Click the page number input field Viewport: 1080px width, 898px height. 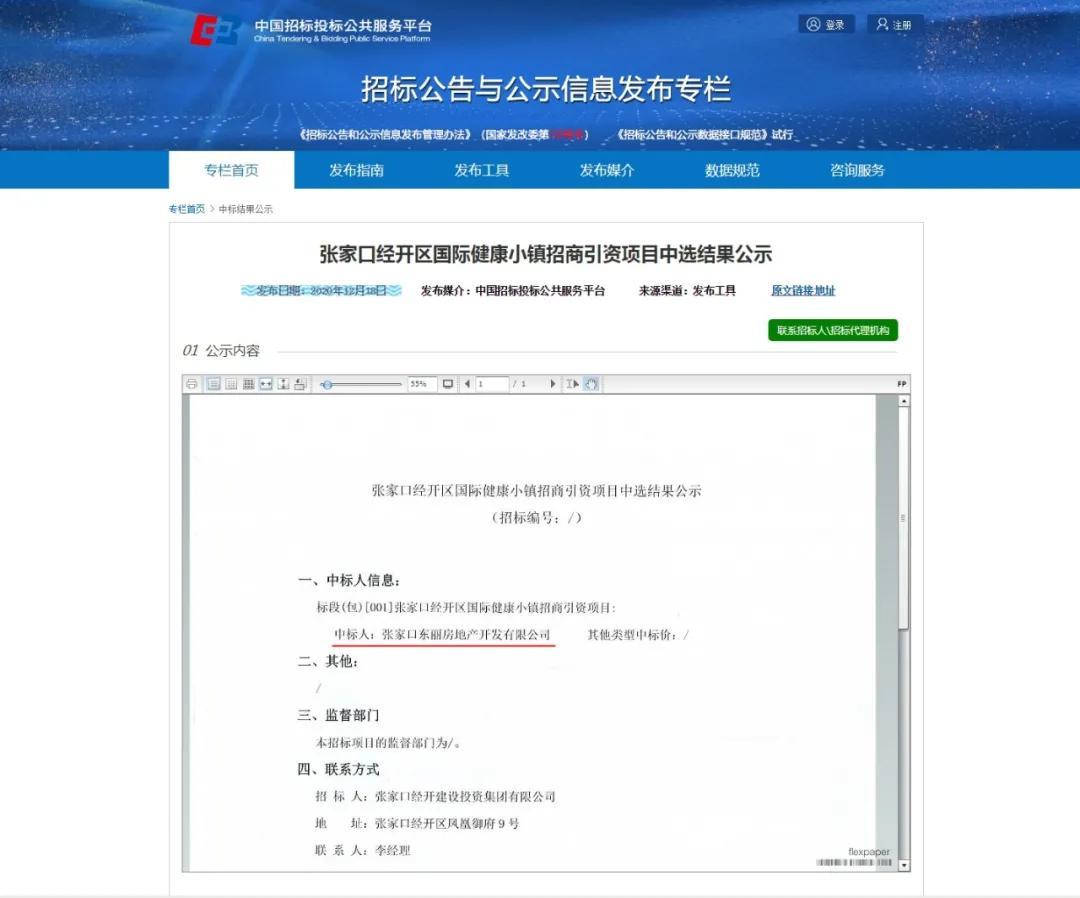492,384
